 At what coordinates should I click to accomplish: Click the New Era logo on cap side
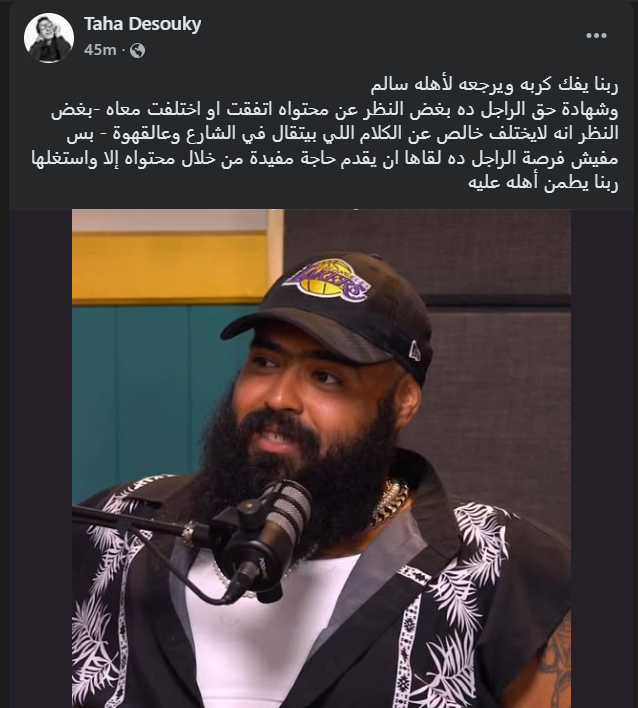coord(414,351)
